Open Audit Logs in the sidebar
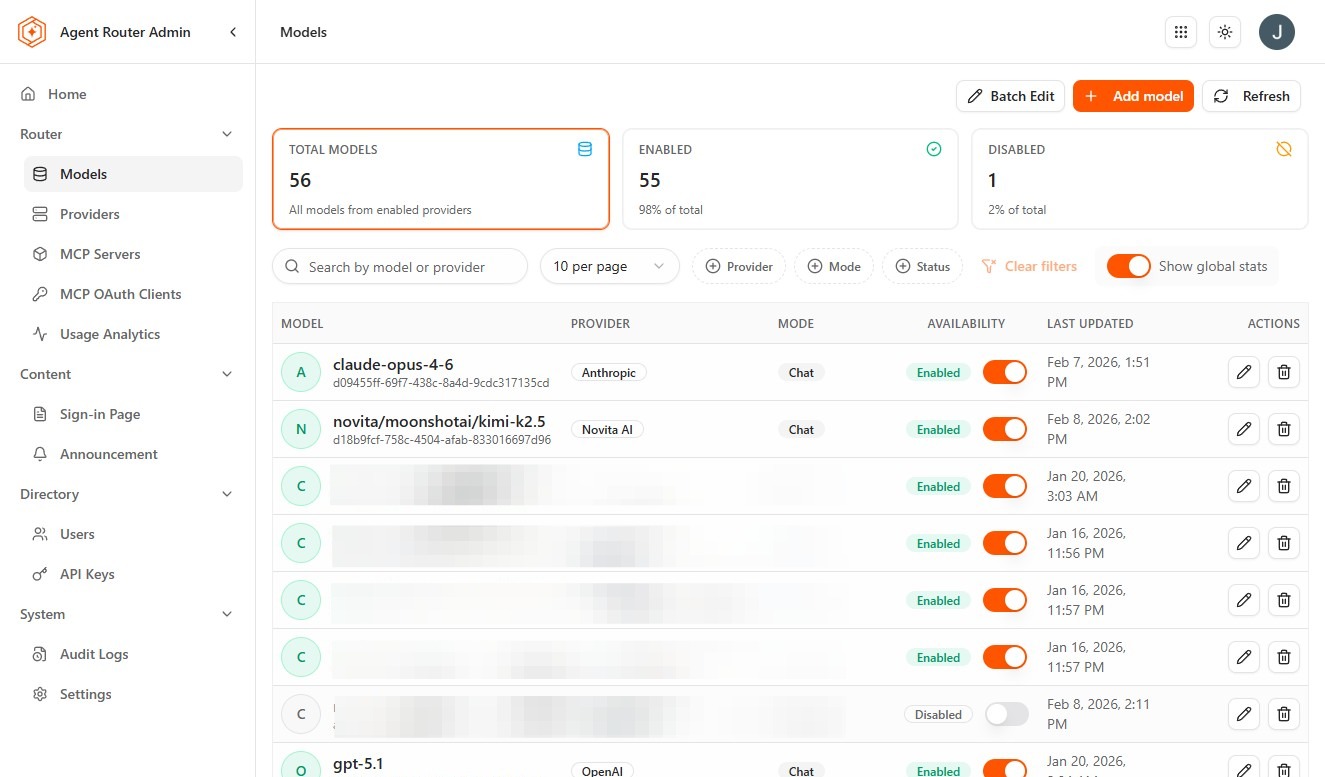The height and width of the screenshot is (777, 1325). pyautogui.click(x=133, y=654)
